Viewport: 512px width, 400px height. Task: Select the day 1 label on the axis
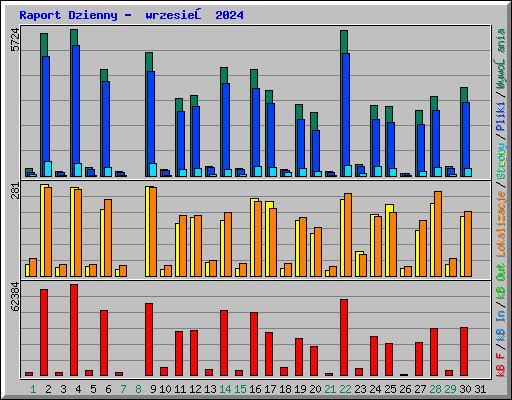[x=33, y=389]
